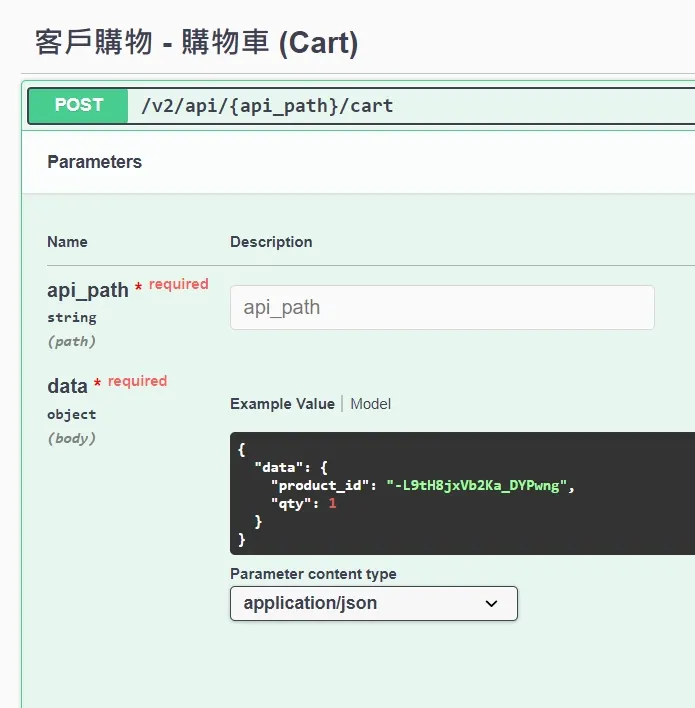Viewport: 695px width, 708px height.
Task: Click the red required label beside data
Action: tap(137, 381)
